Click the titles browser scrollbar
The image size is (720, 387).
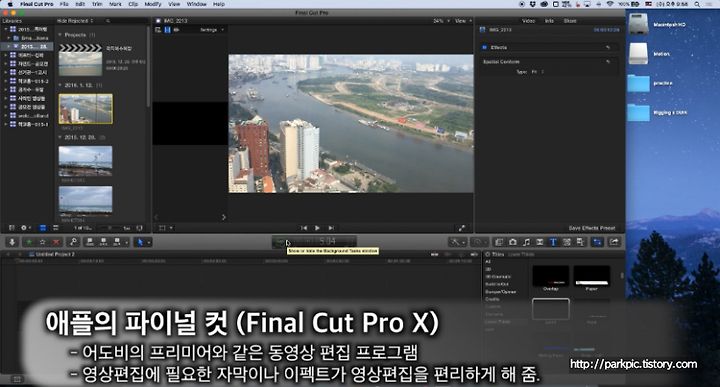click(622, 276)
